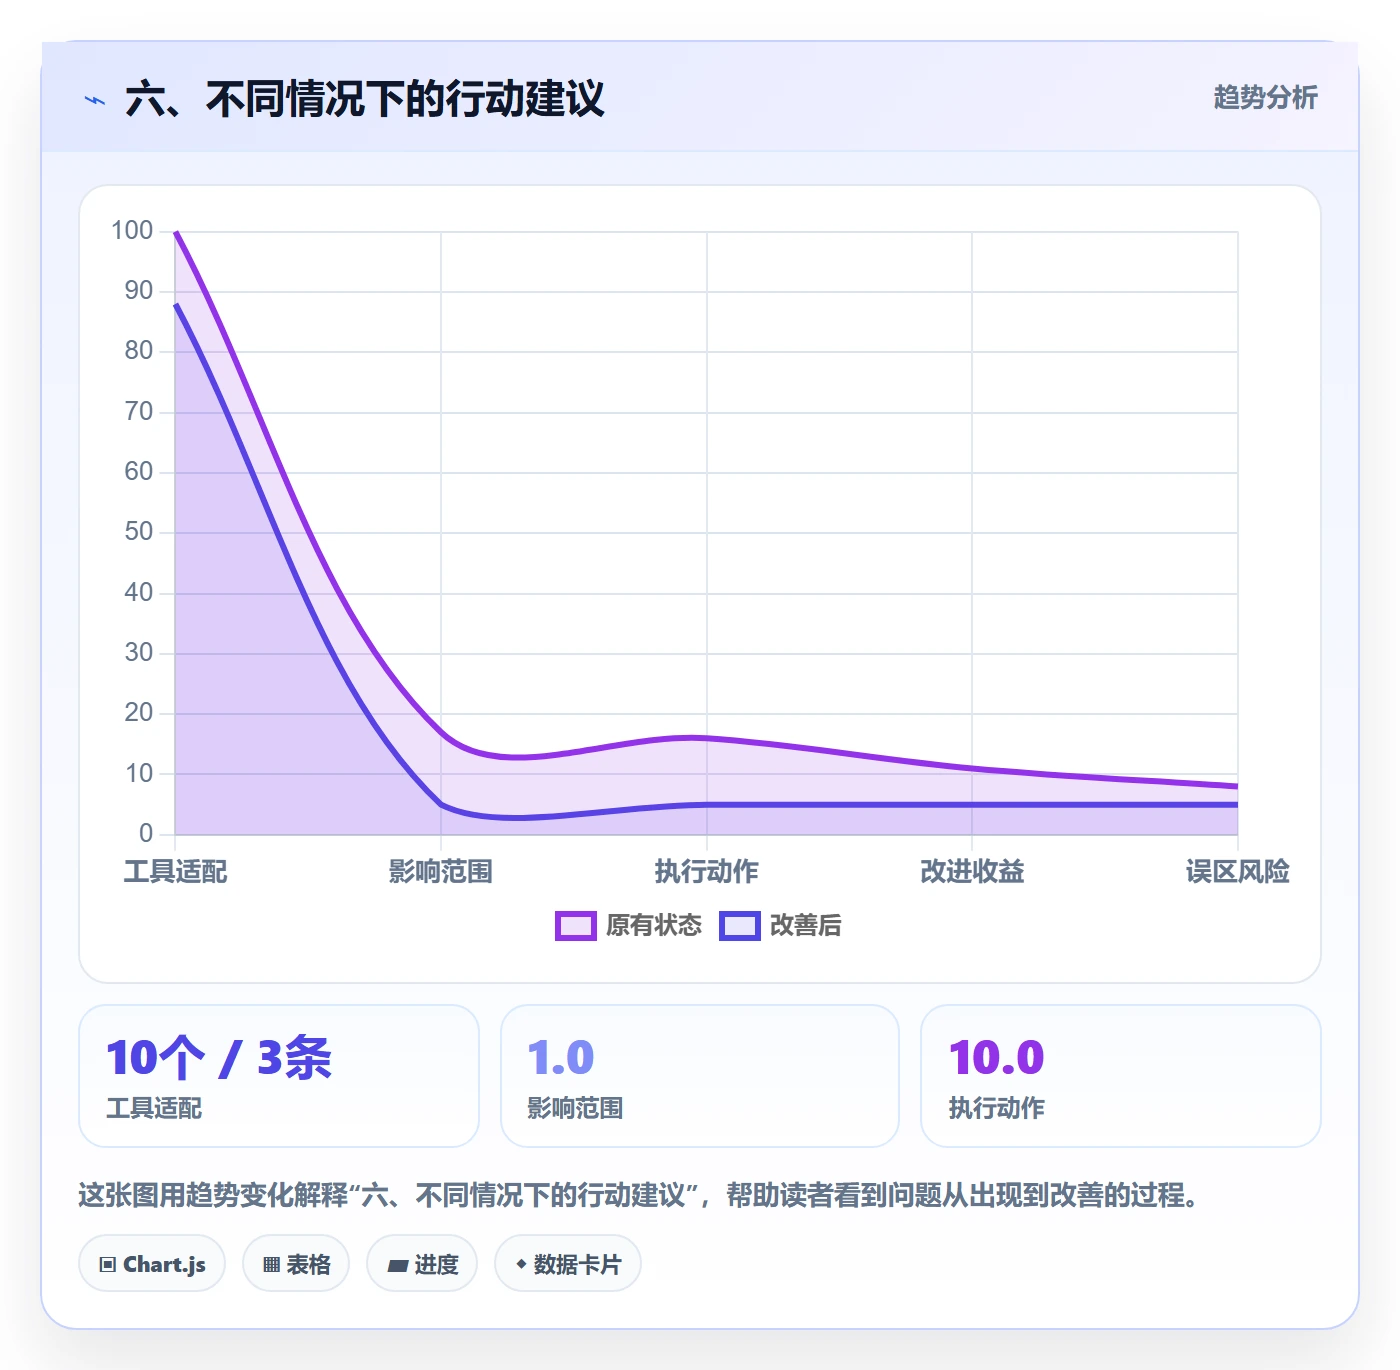Click the 工具适配 x-axis label

(175, 871)
